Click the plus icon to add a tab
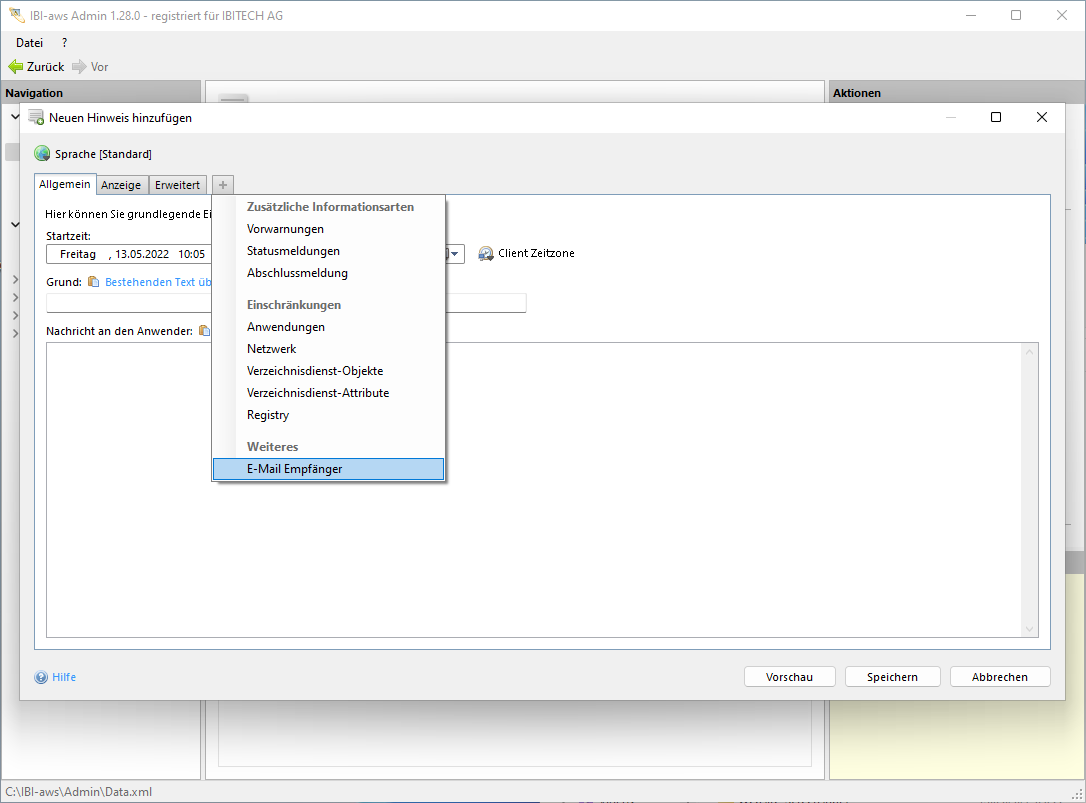The height and width of the screenshot is (803, 1086). pos(223,185)
